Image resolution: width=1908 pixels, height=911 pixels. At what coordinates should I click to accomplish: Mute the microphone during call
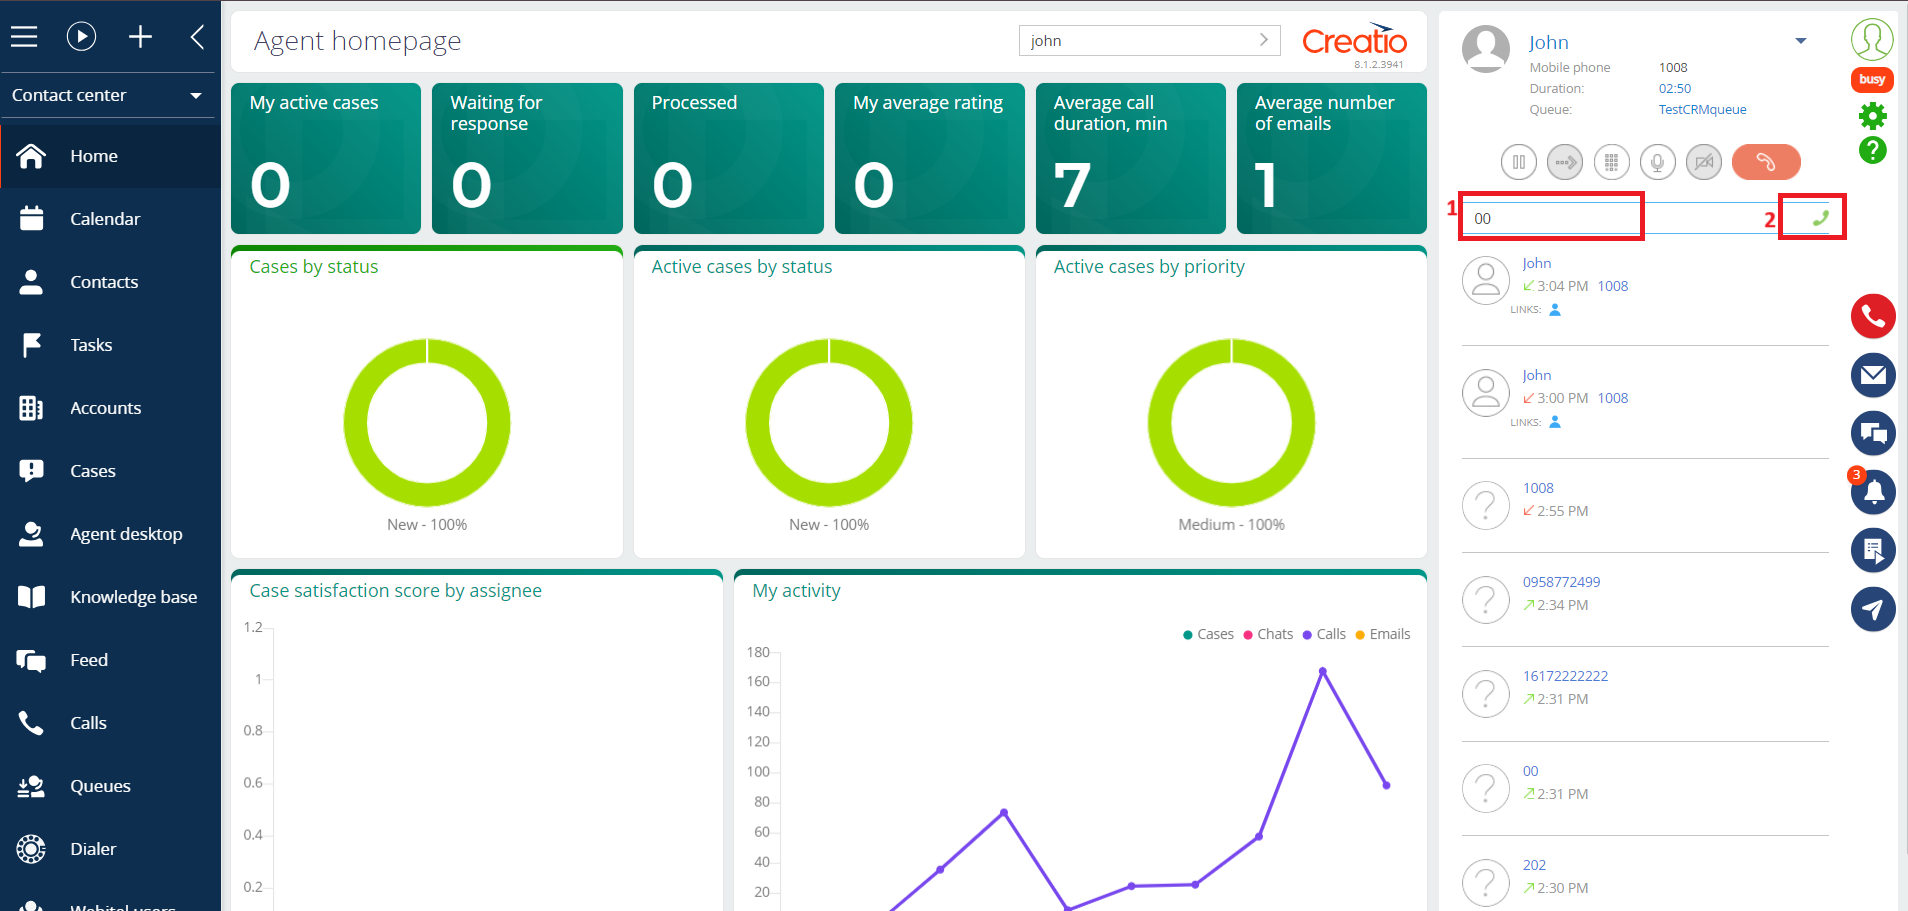(x=1657, y=162)
